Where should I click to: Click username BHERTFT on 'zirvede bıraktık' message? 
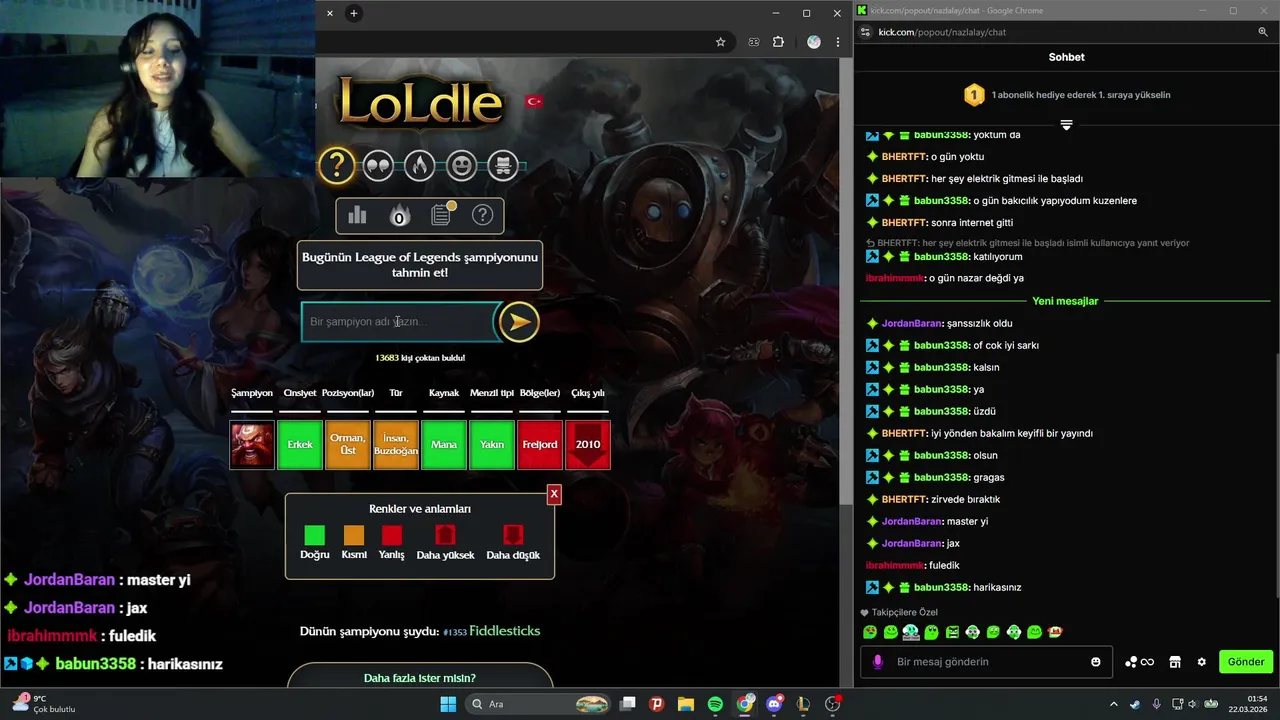904,499
